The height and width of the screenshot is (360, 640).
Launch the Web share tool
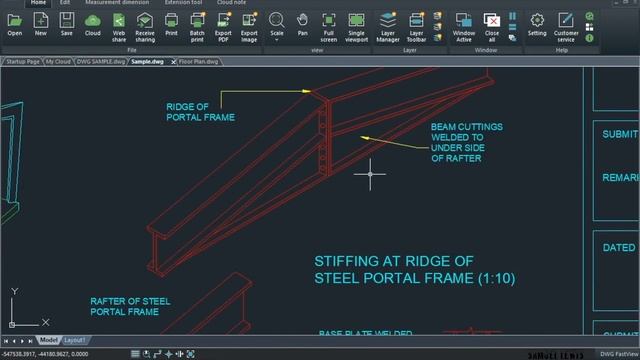pyautogui.click(x=119, y=27)
